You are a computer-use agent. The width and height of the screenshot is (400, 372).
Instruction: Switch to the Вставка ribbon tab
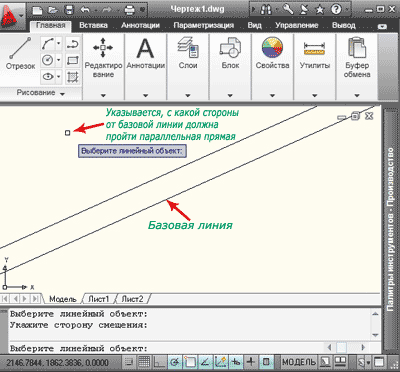[93, 26]
